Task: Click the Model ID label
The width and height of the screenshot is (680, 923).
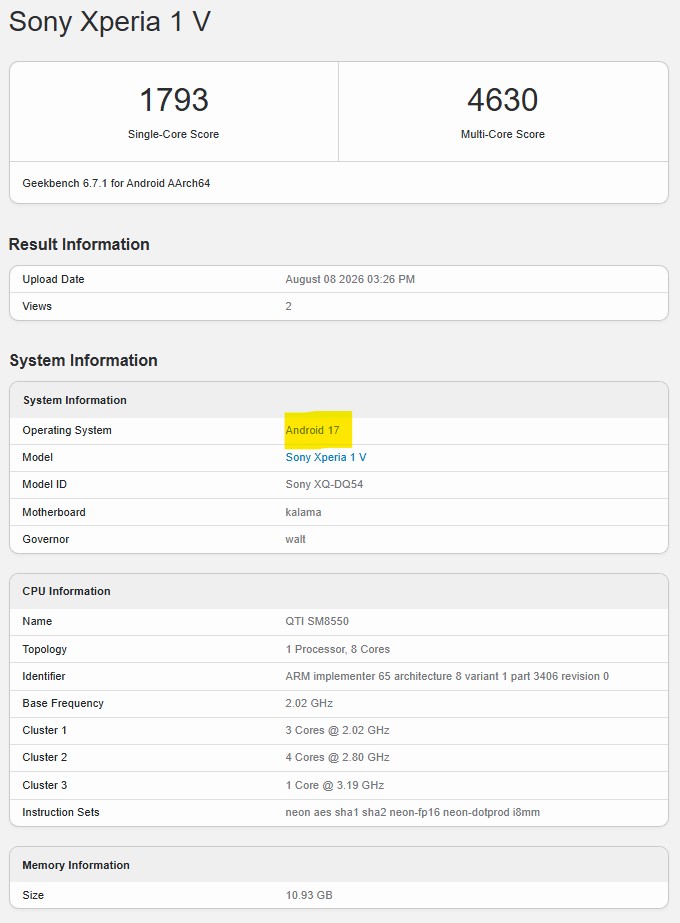Action: [x=44, y=484]
